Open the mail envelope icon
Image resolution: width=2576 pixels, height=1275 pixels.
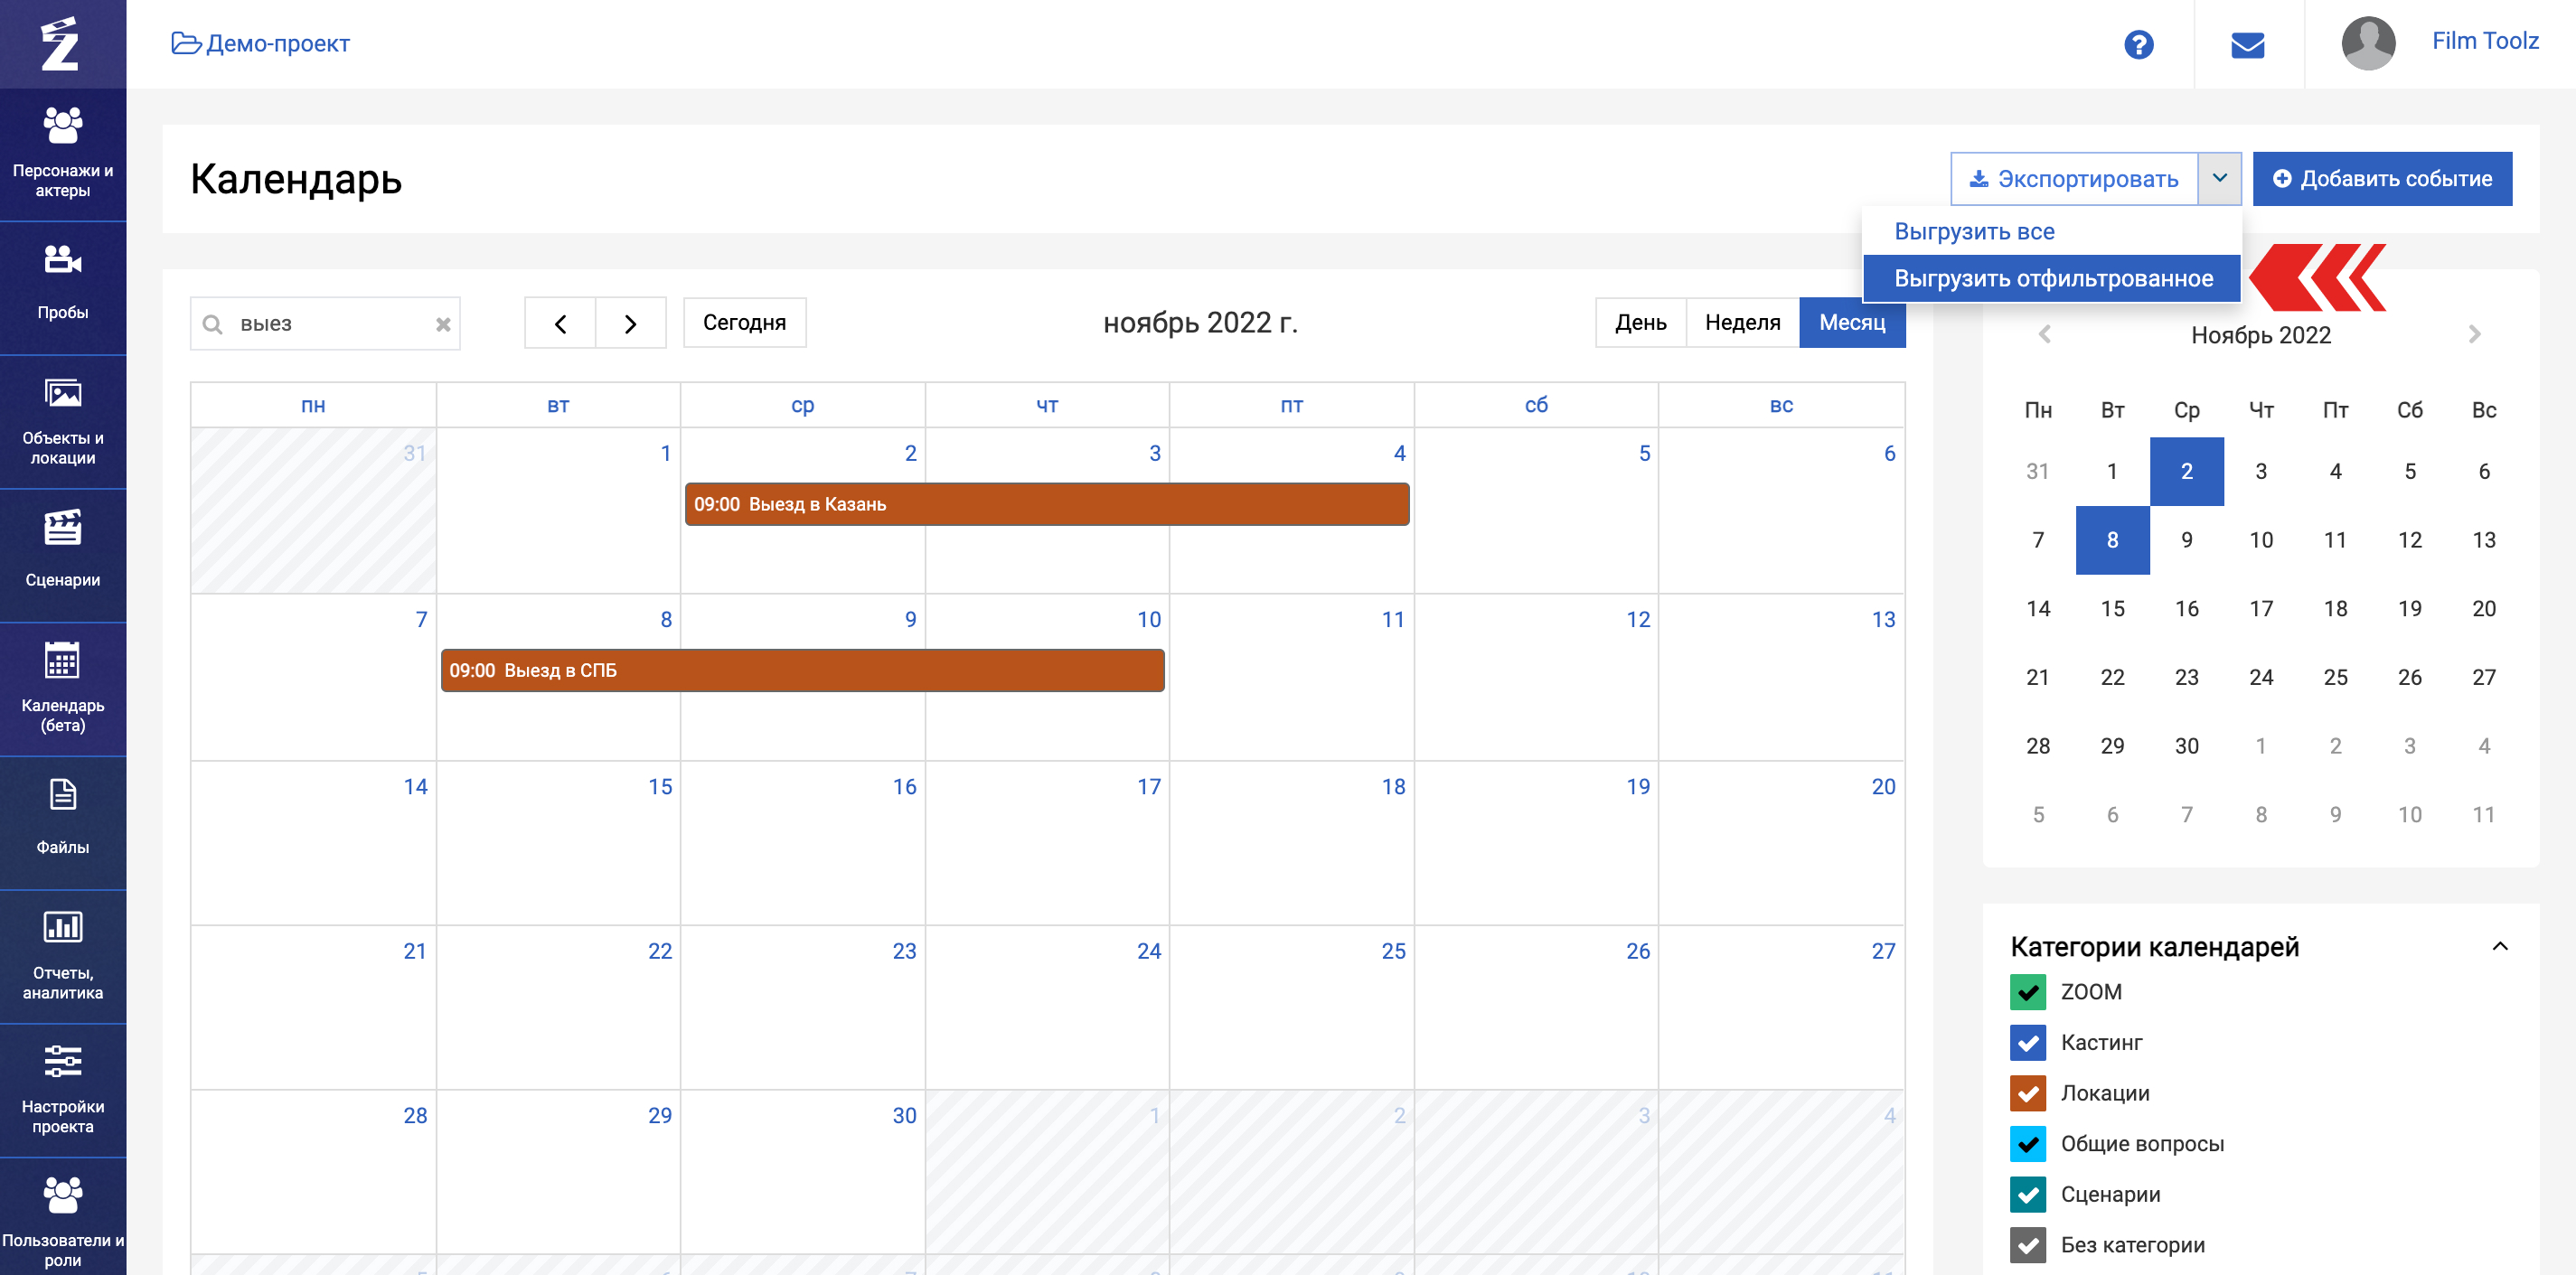click(x=2247, y=45)
